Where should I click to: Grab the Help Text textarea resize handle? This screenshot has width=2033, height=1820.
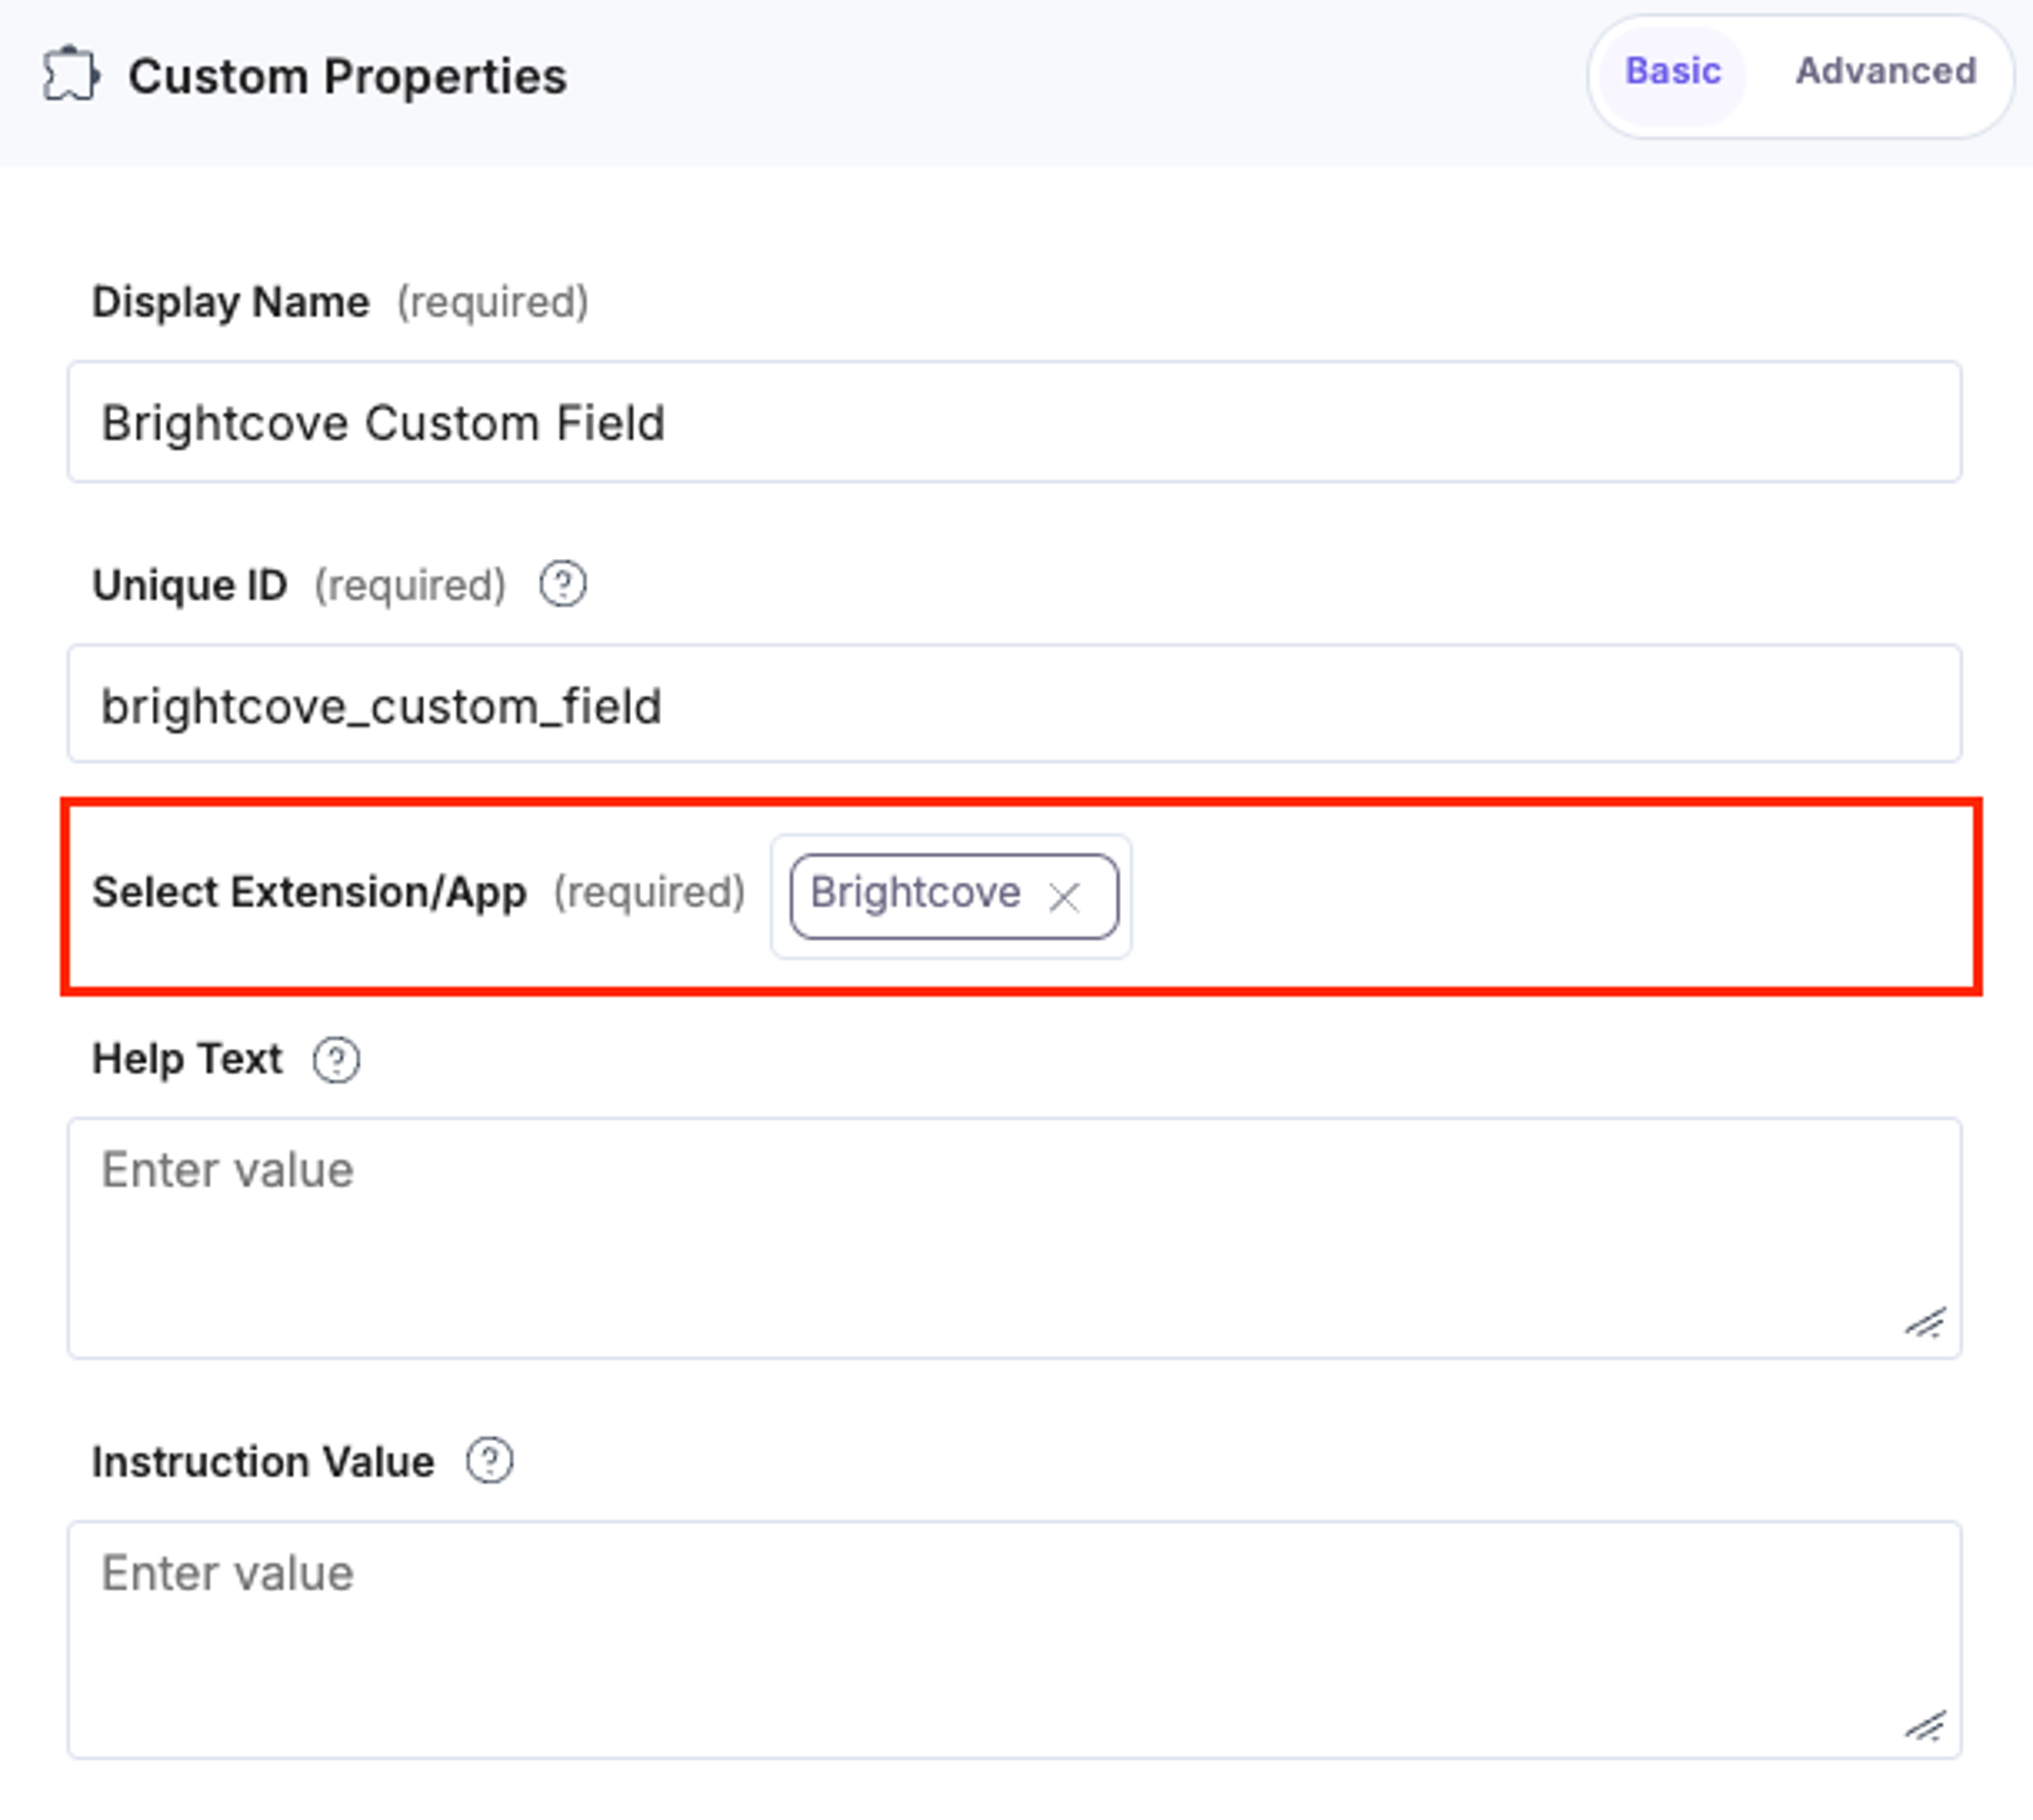(1925, 1323)
